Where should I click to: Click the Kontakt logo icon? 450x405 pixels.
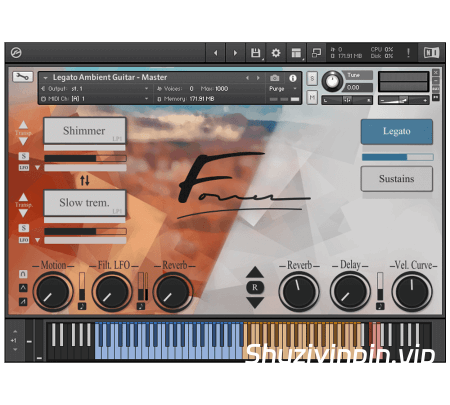click(x=16, y=53)
